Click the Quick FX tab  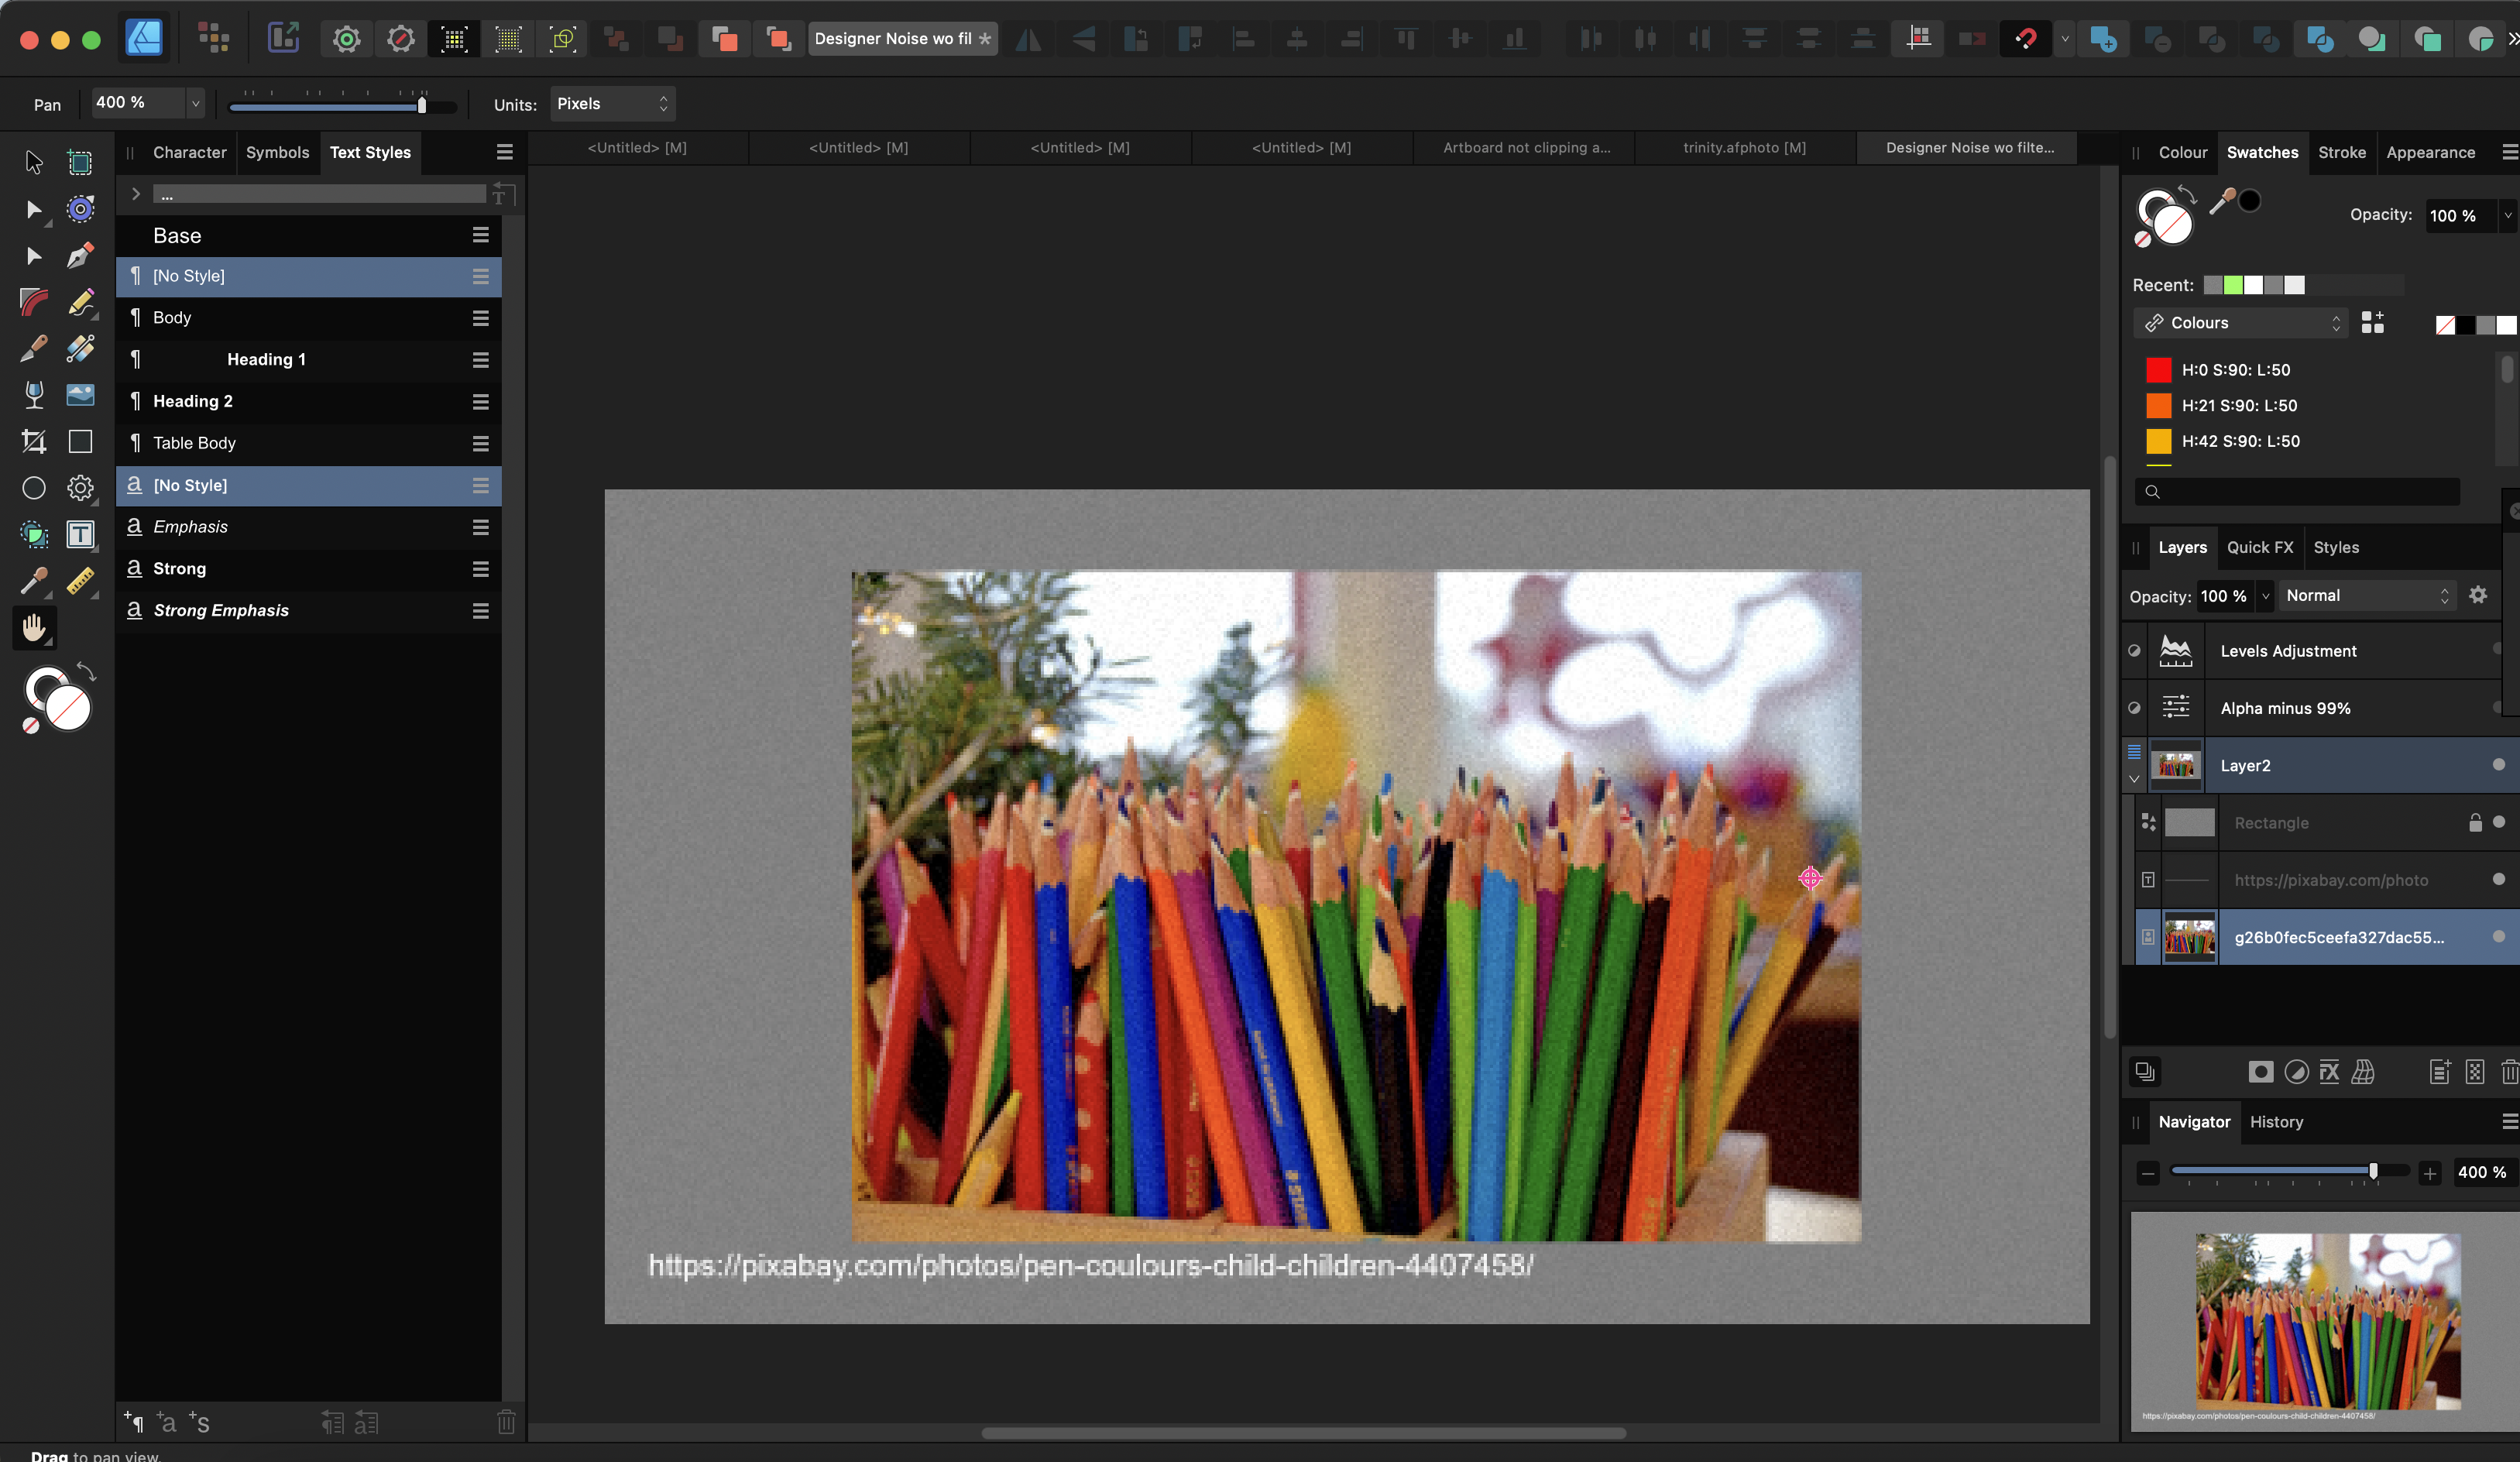click(x=2259, y=547)
